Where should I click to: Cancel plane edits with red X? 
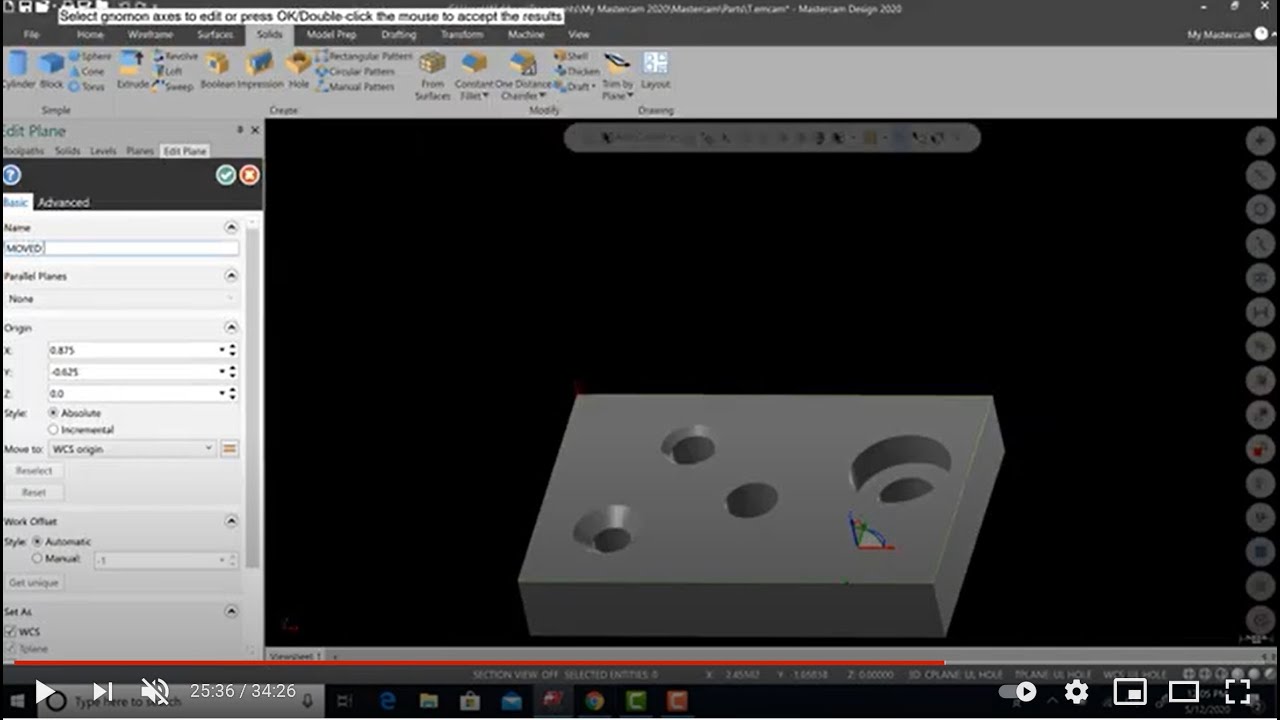coord(249,175)
